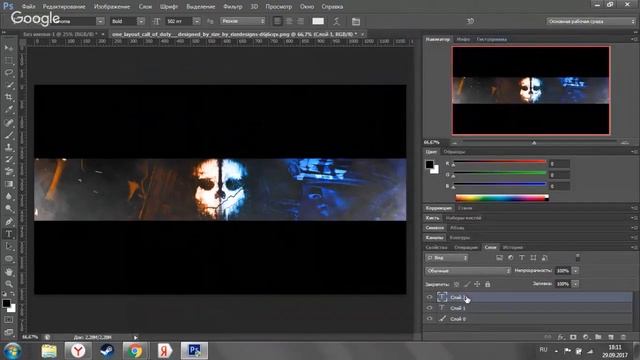Open the layer opacity slider arrow
The image size is (640, 360).
(x=576, y=271)
